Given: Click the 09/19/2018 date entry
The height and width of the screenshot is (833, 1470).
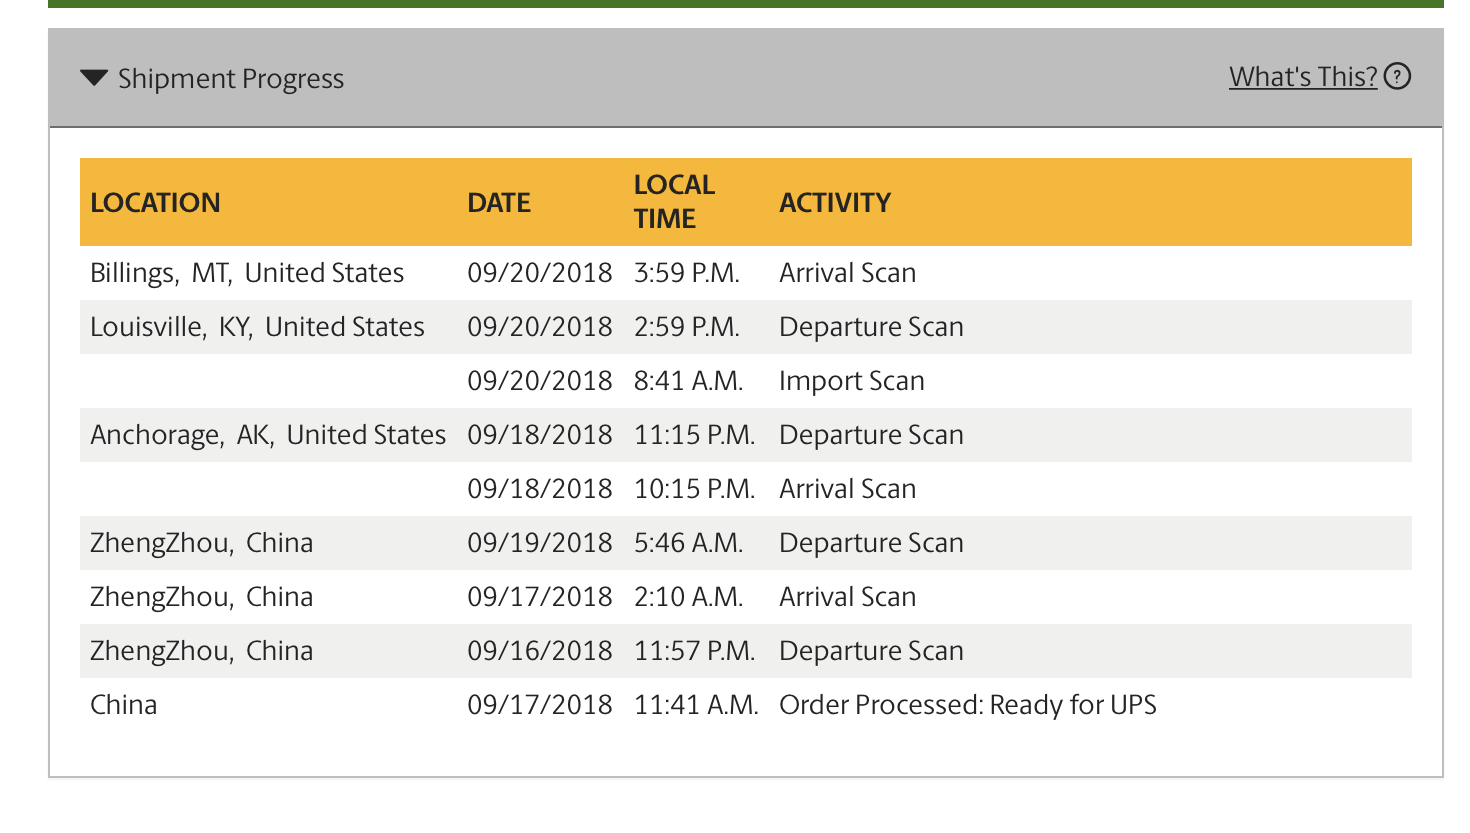Looking at the screenshot, I should click(x=540, y=543).
